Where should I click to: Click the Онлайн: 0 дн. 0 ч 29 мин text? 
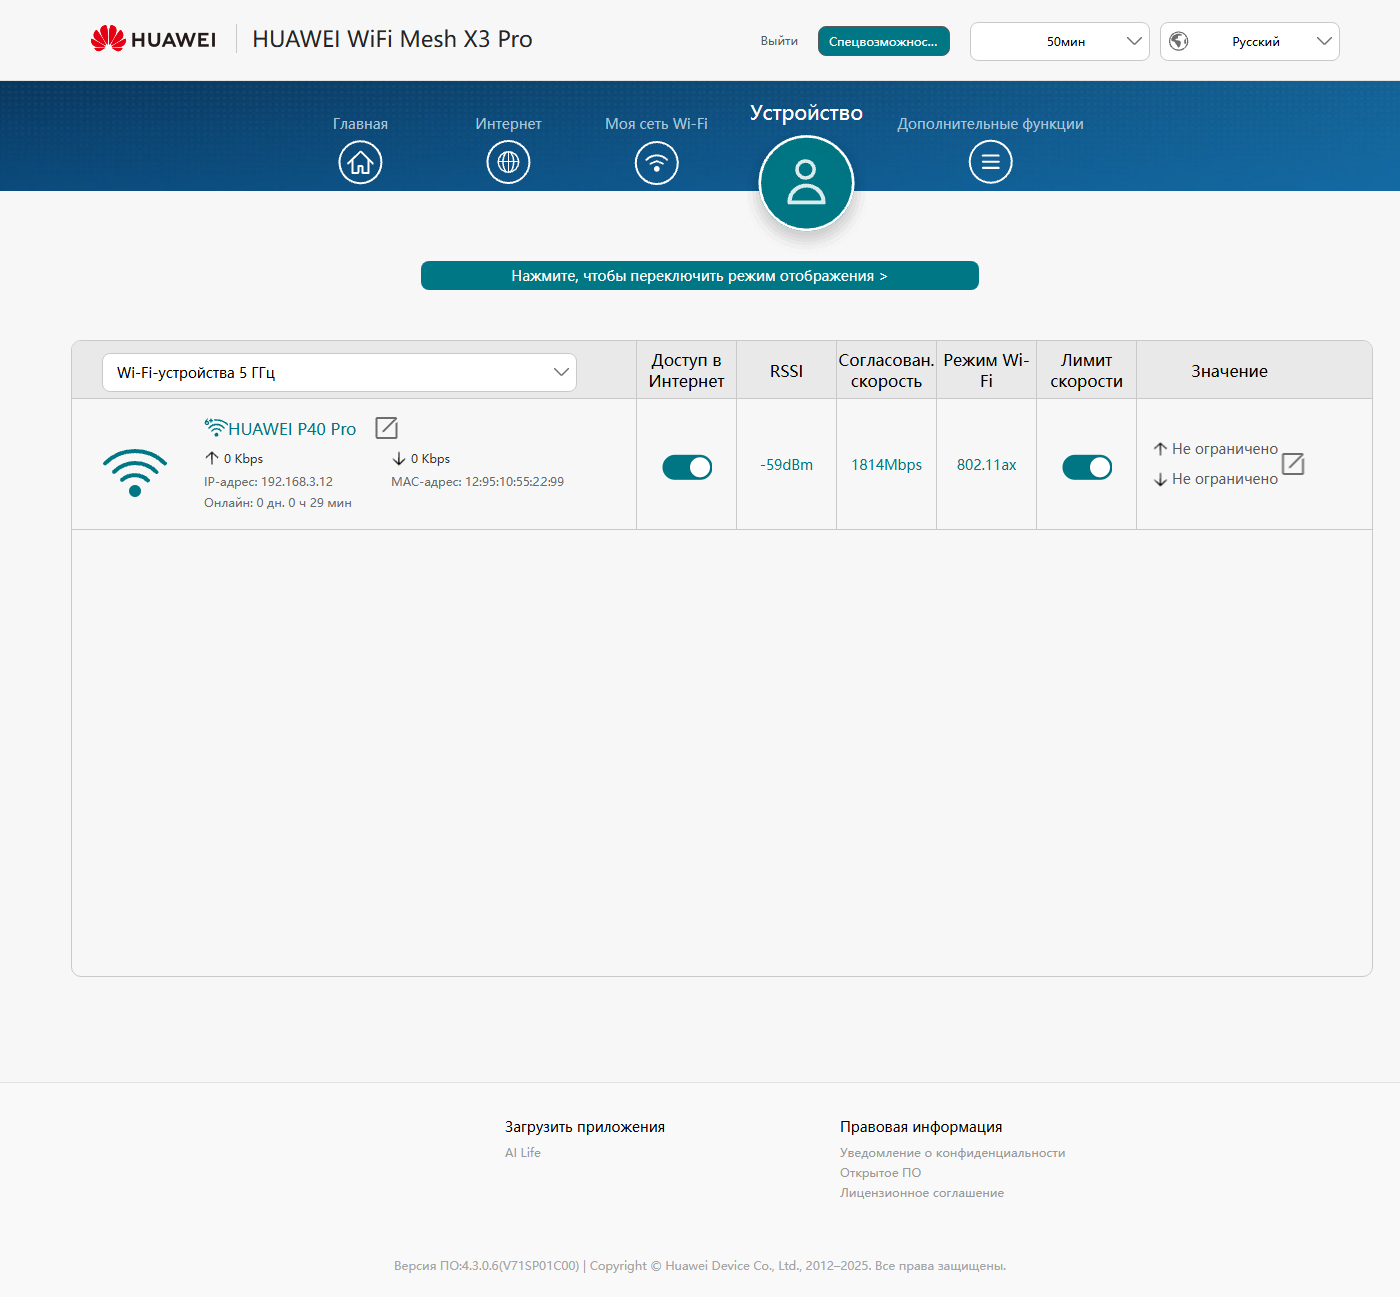click(278, 503)
